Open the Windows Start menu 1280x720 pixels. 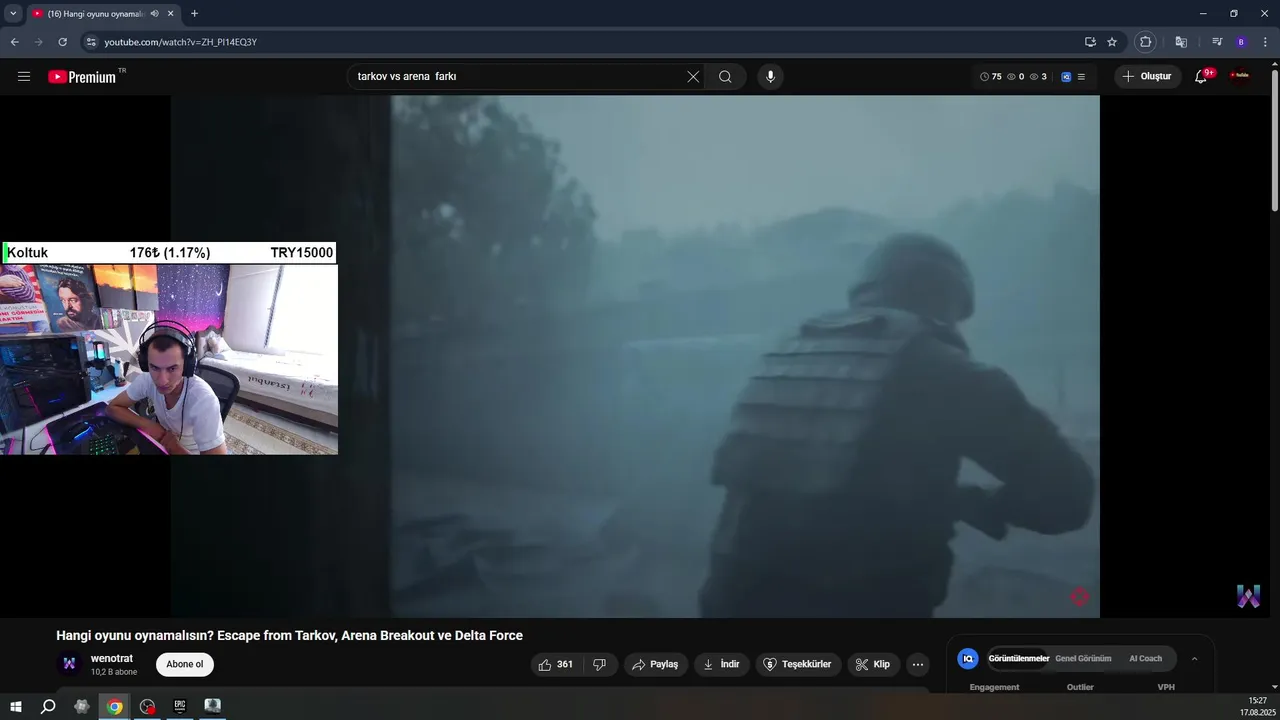click(x=16, y=707)
